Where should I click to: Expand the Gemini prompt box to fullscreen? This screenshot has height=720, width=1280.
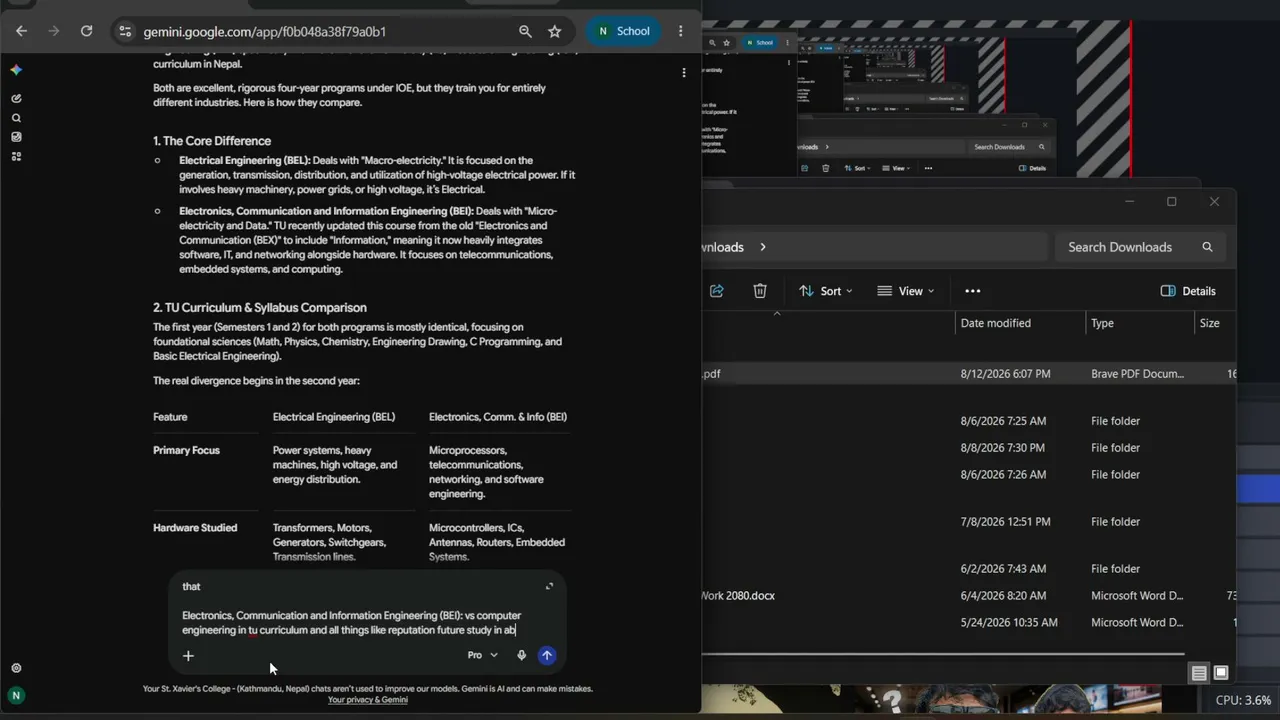[549, 586]
